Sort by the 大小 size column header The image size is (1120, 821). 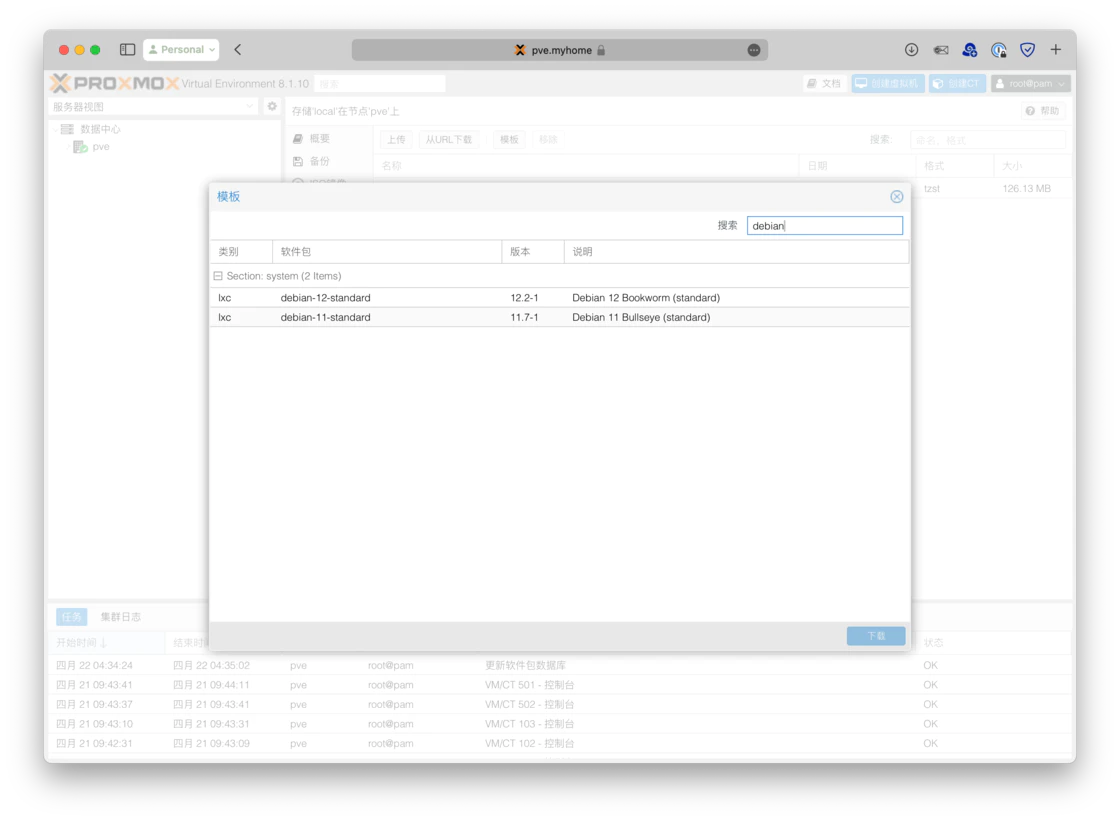click(1031, 166)
